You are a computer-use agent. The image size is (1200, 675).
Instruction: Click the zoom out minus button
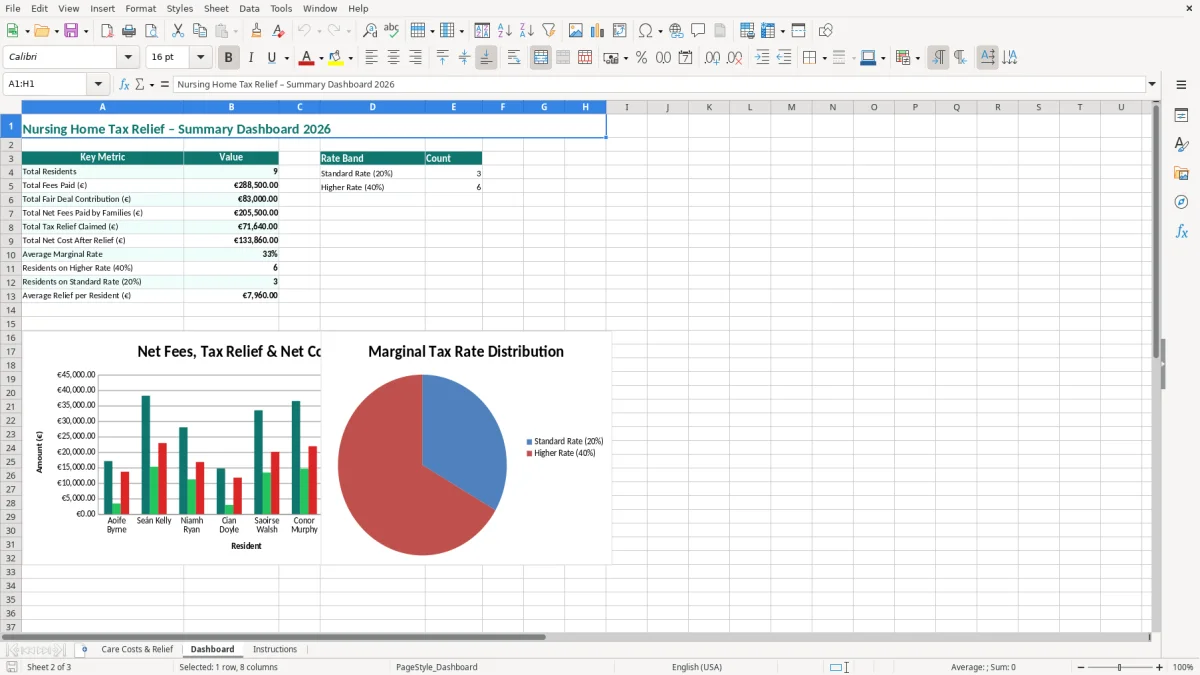pyautogui.click(x=1081, y=667)
